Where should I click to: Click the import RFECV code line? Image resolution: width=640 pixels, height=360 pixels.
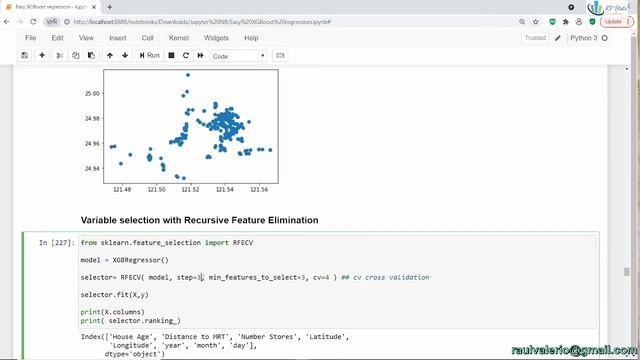[167, 242]
